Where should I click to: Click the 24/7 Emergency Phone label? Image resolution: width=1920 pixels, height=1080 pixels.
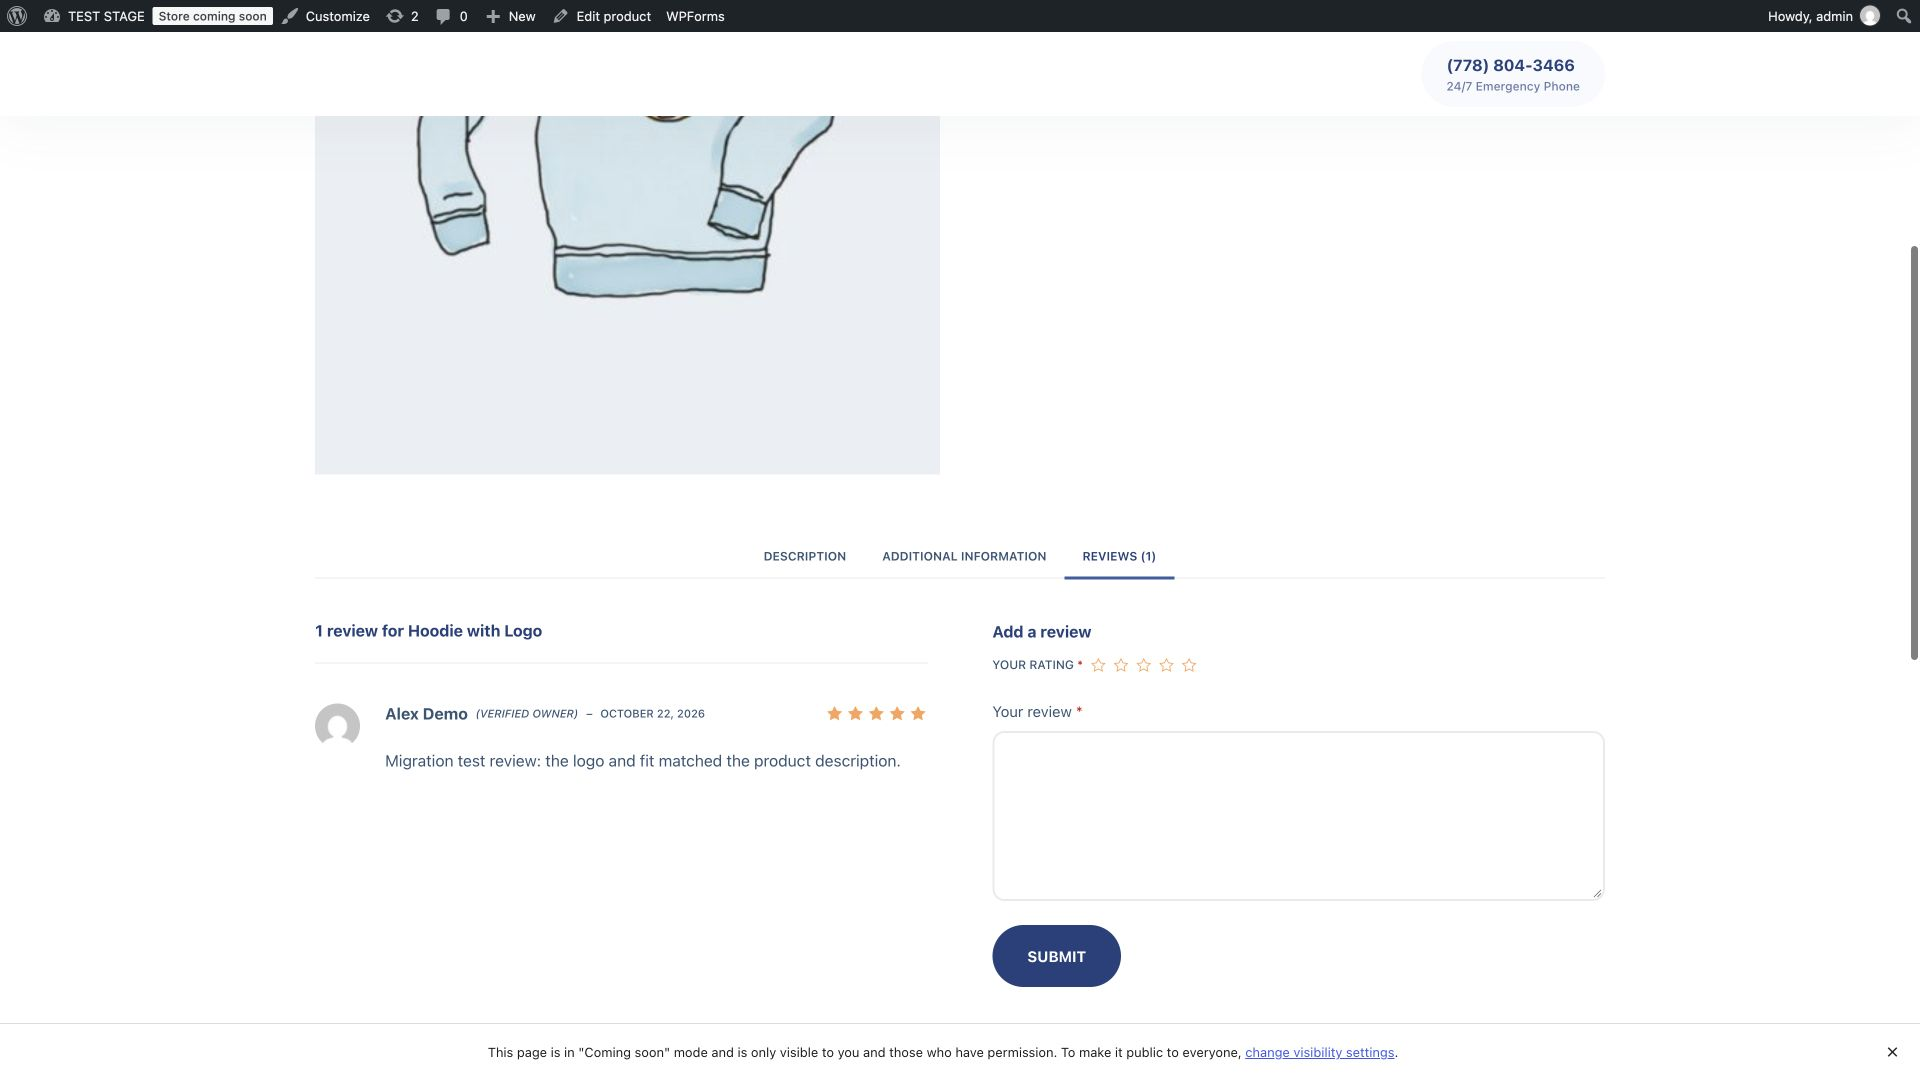coord(1512,87)
